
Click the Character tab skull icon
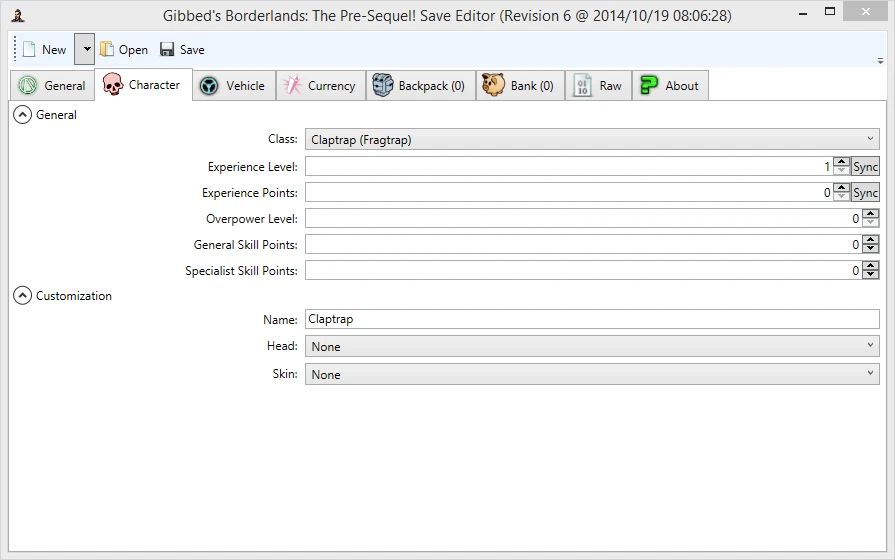tap(113, 84)
